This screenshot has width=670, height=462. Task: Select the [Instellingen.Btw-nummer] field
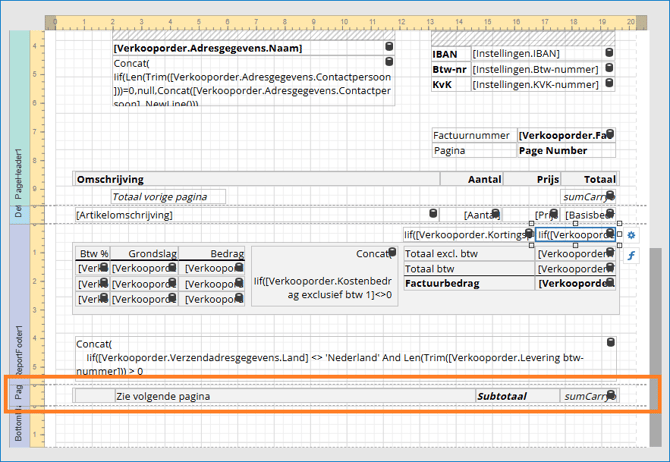tap(535, 69)
